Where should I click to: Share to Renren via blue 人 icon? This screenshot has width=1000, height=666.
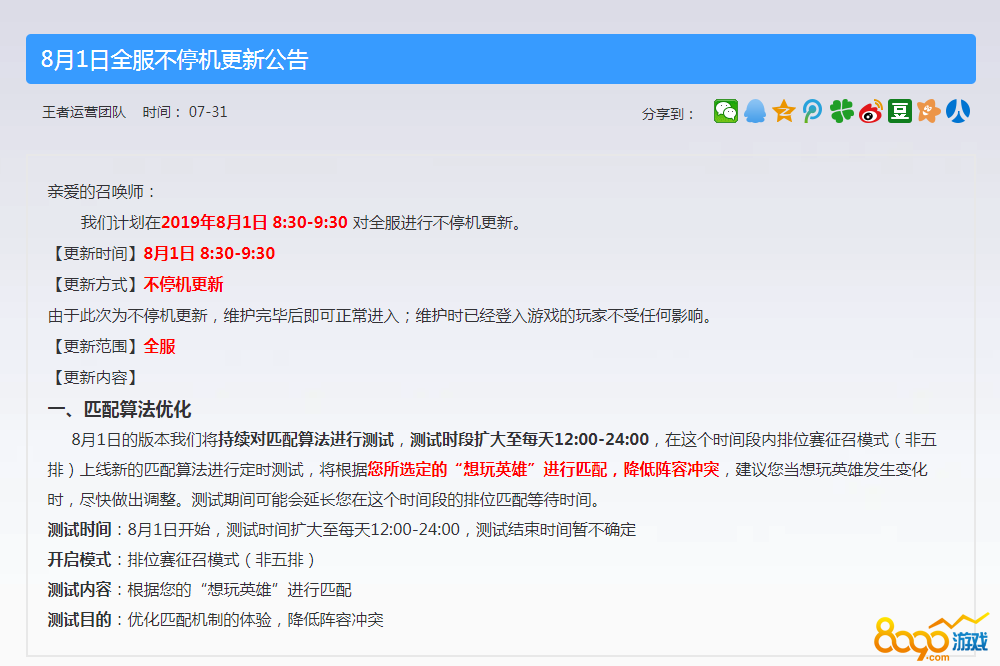click(x=958, y=111)
